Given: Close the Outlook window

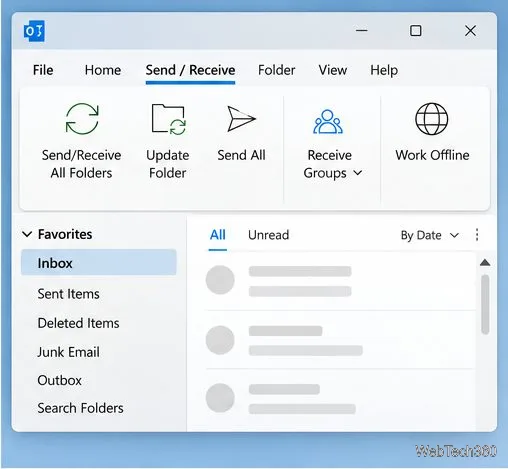Looking at the screenshot, I should click(470, 31).
